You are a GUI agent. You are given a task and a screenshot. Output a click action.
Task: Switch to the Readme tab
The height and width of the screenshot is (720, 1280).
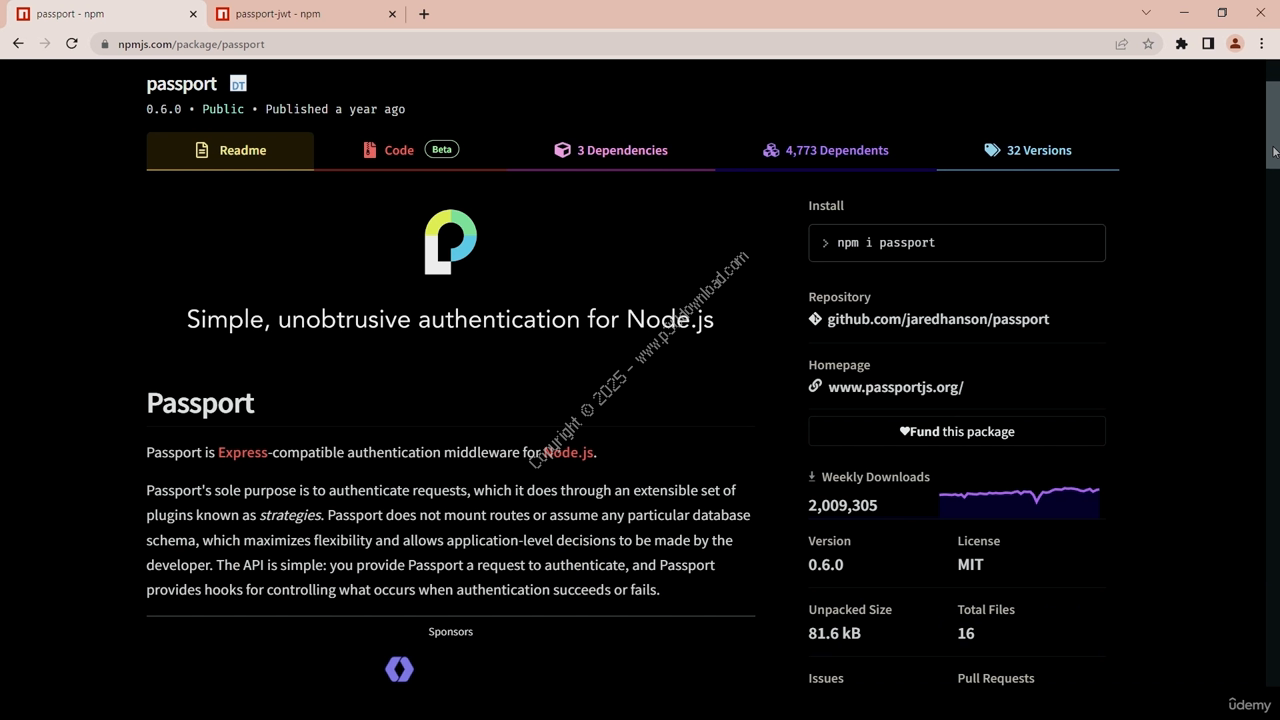pyautogui.click(x=230, y=150)
